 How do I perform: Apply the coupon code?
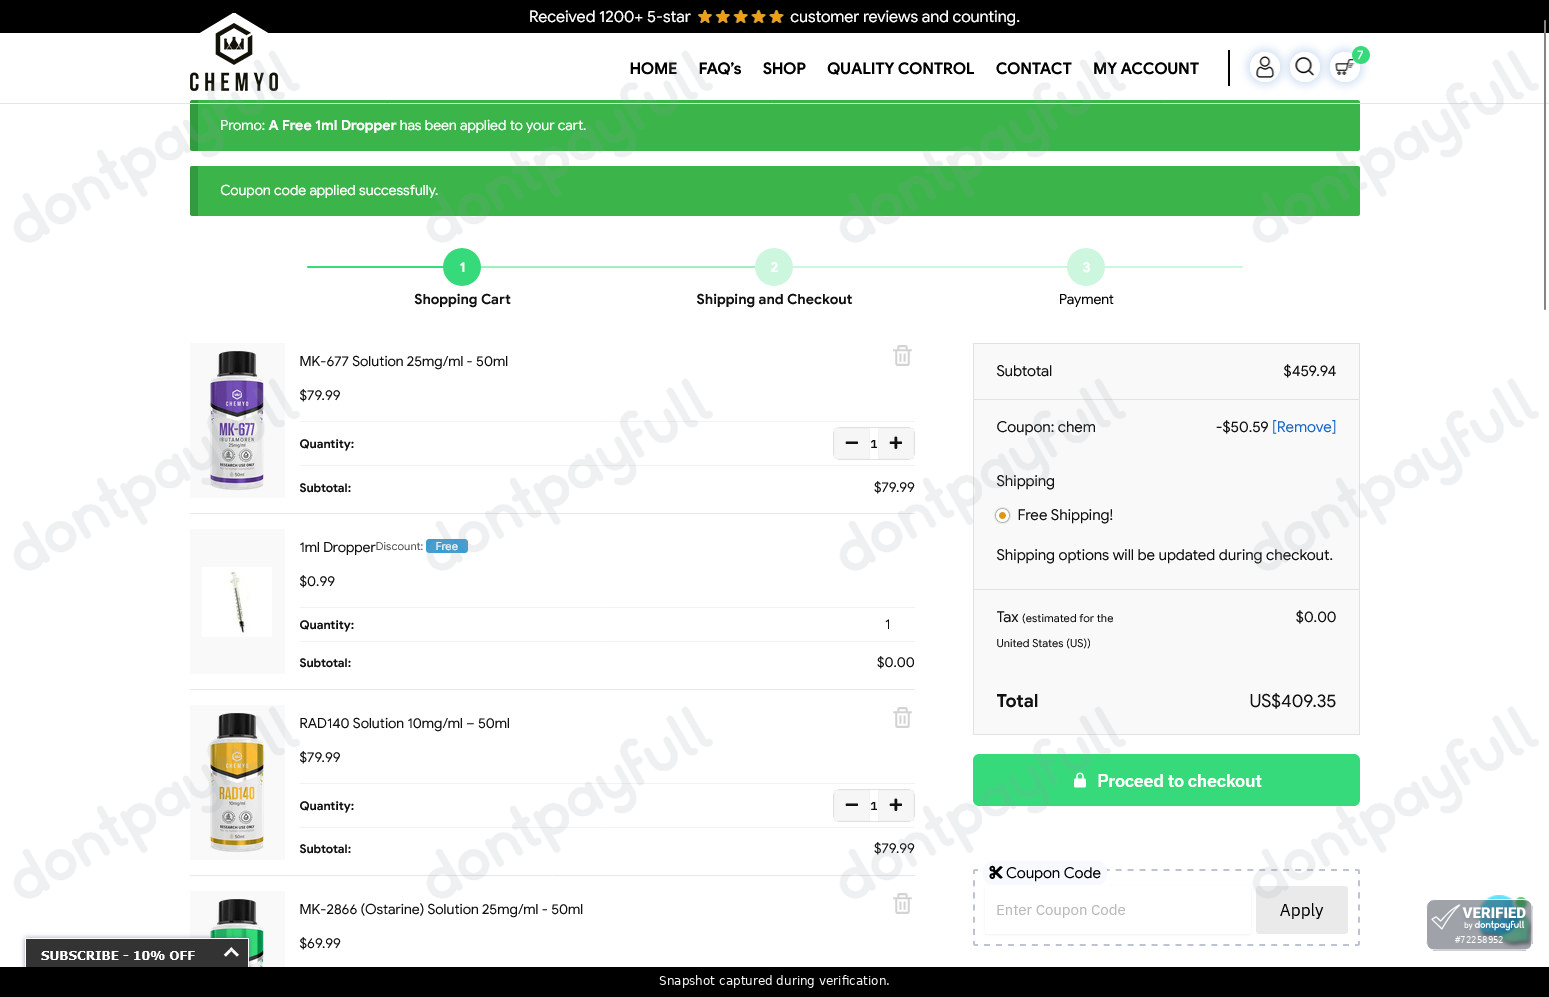1300,910
